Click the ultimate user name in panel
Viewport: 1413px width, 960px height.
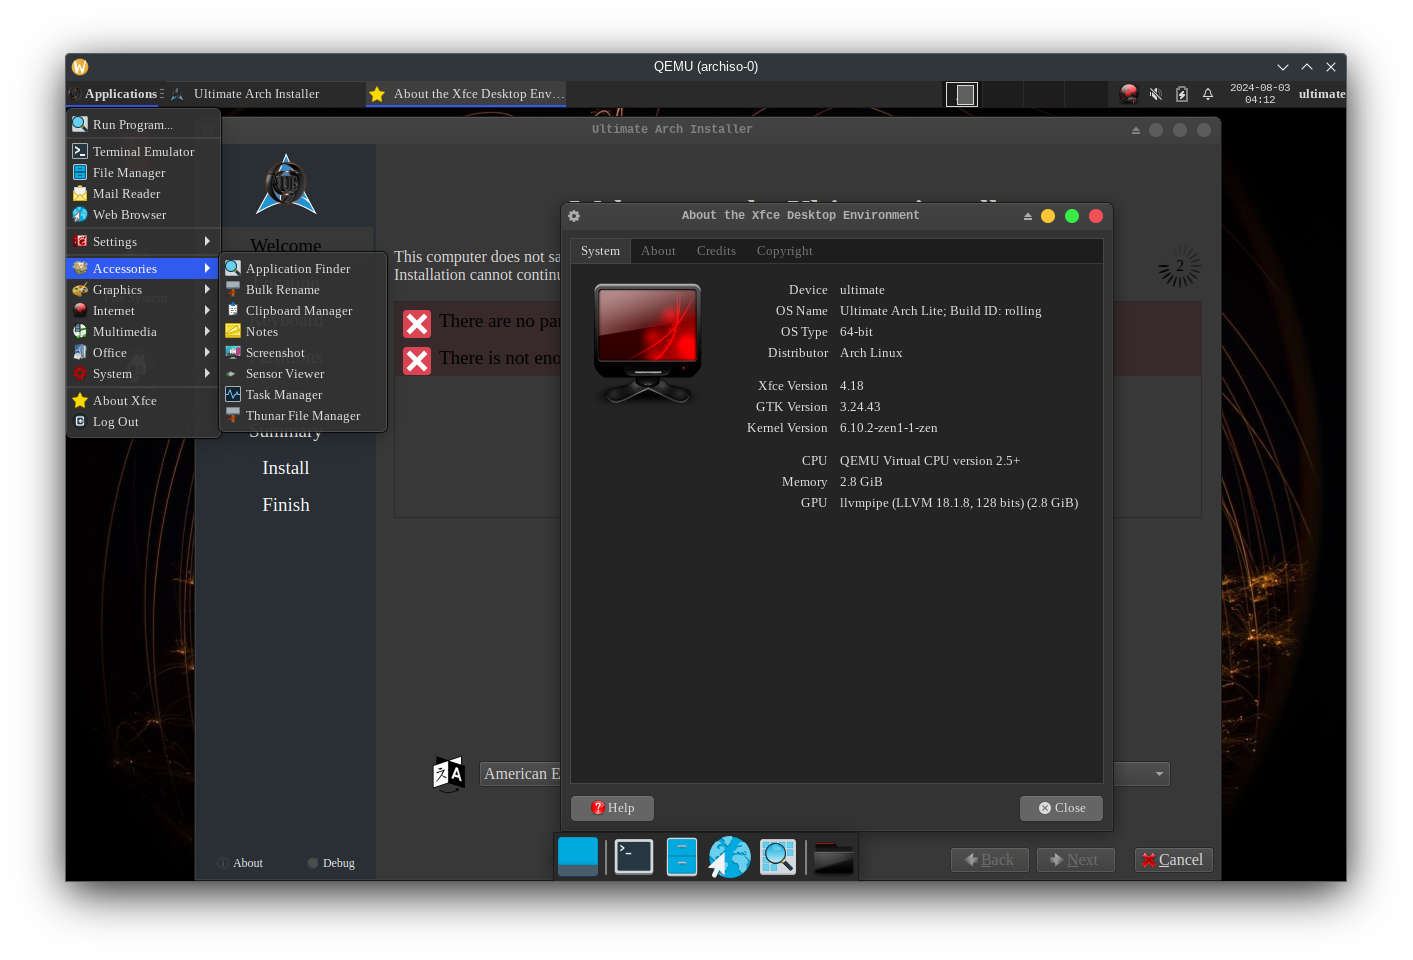pos(1322,94)
